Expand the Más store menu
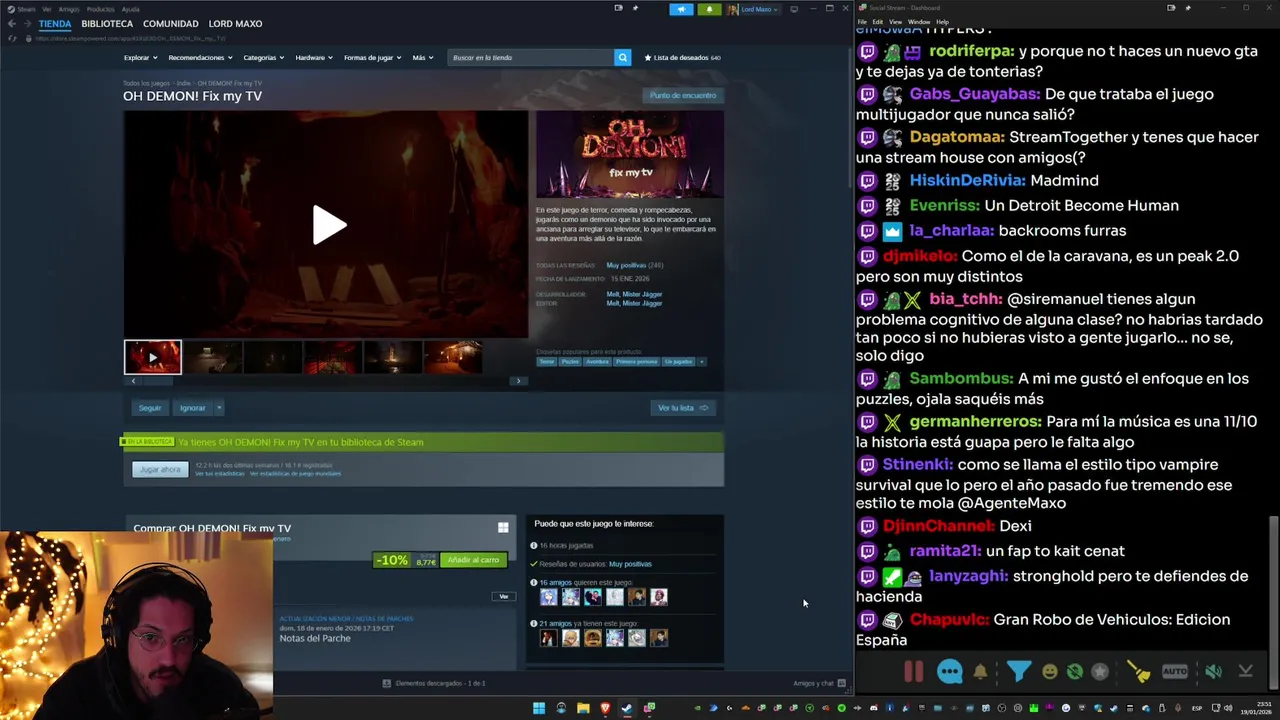 tap(423, 57)
